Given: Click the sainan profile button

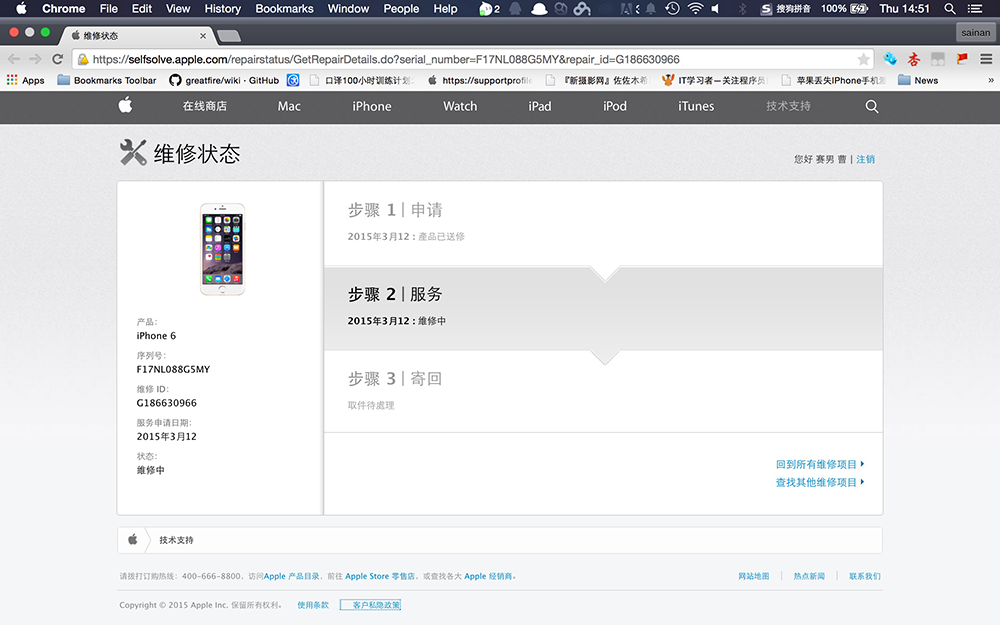Looking at the screenshot, I should tap(976, 33).
